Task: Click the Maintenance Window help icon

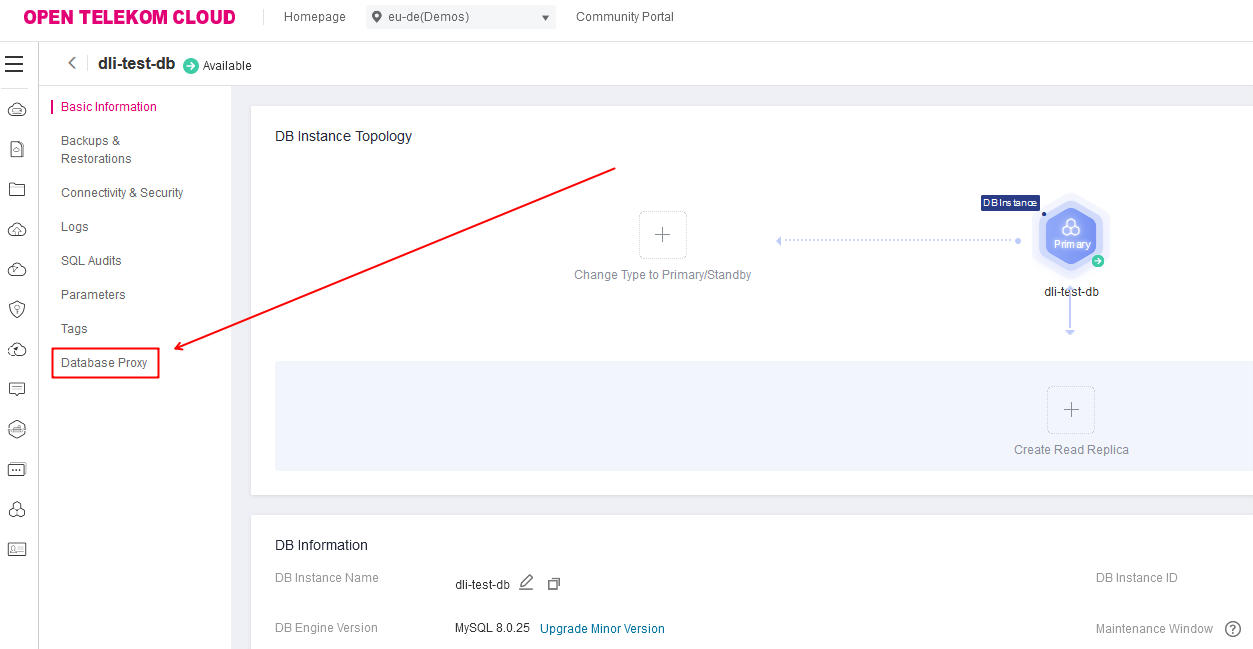Action: (1233, 628)
